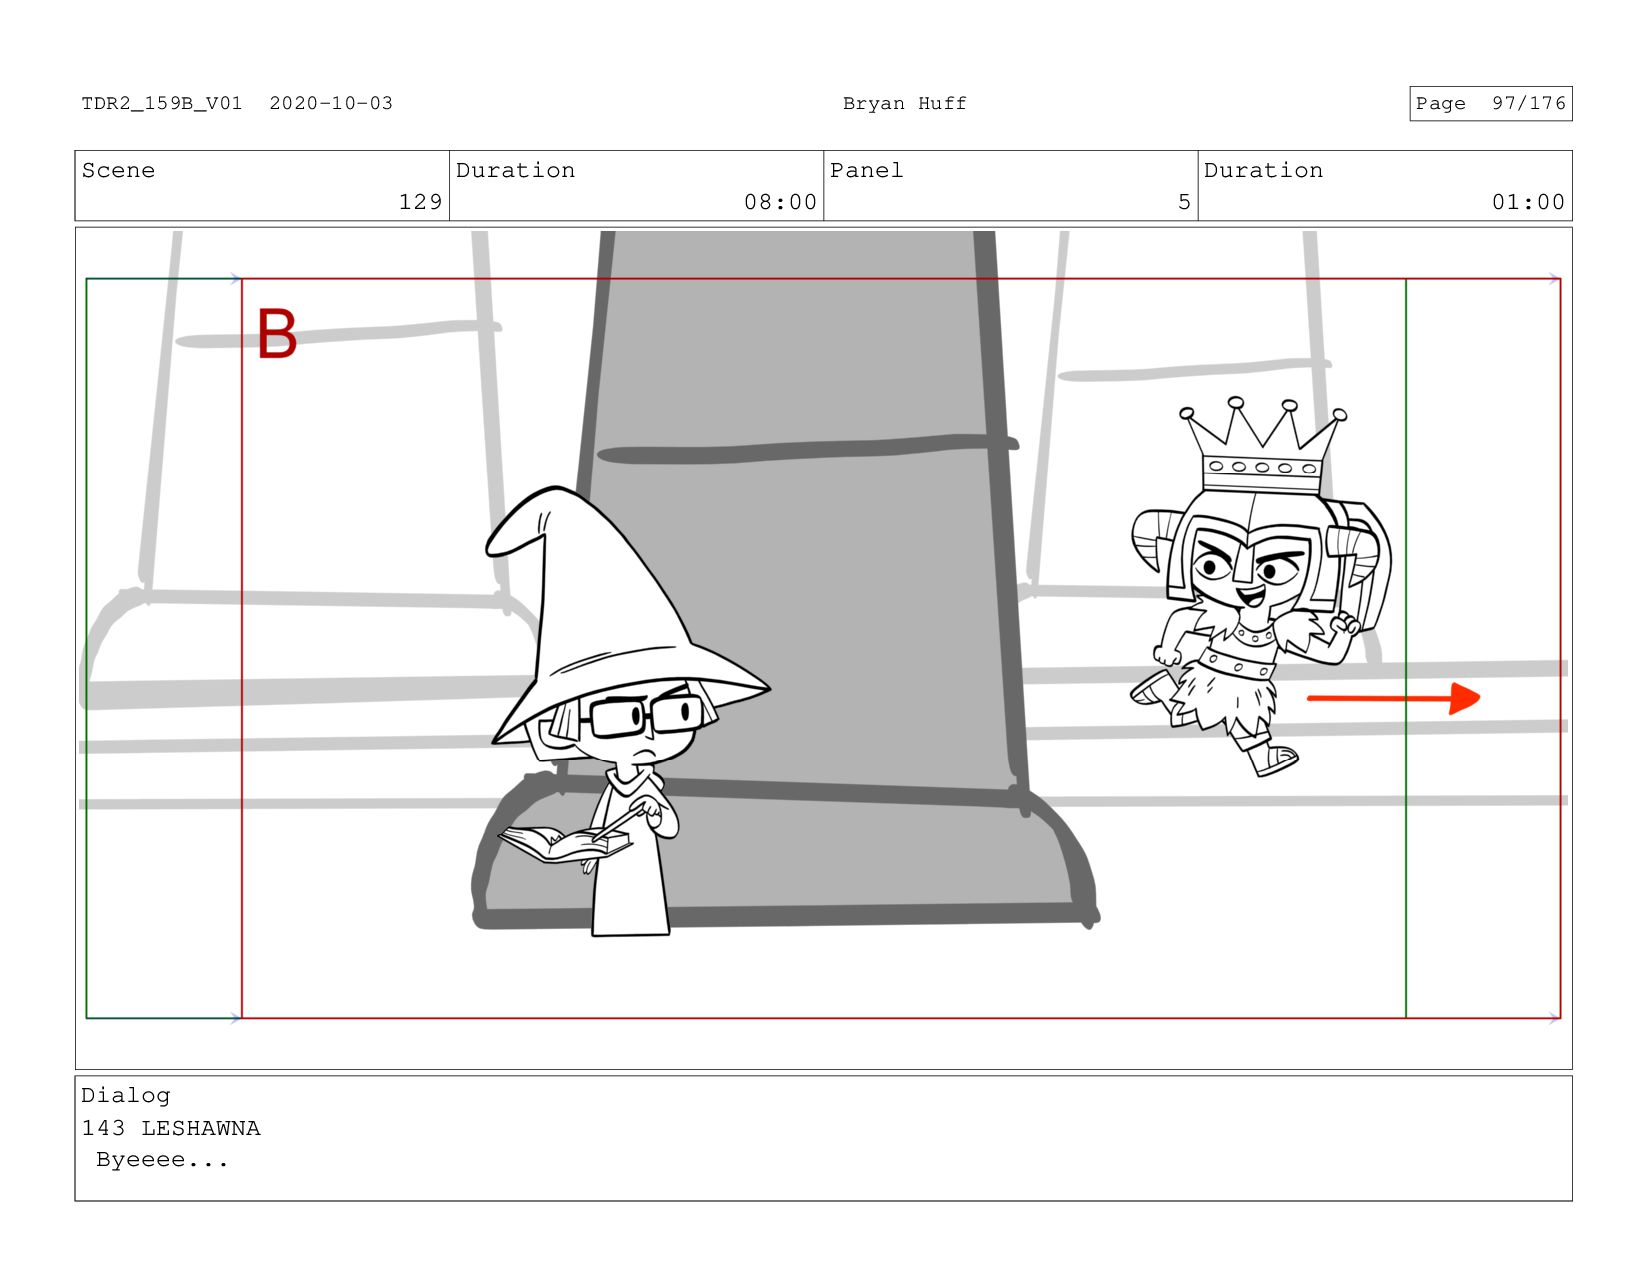Click the dialog line 143 LESHAWNA
Image resolution: width=1648 pixels, height=1276 pixels.
tap(171, 1128)
